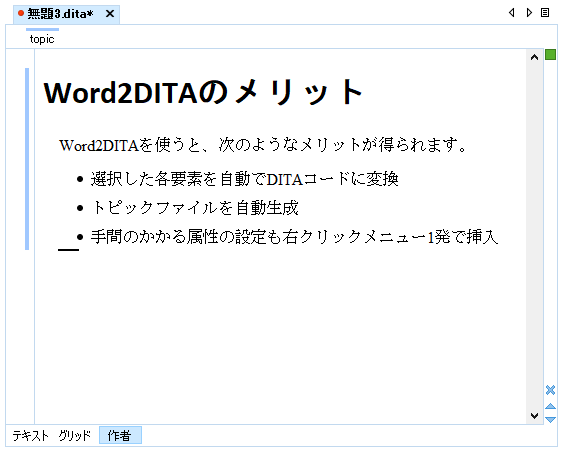The image size is (562, 453).
Task: Click the blue fold bar beside topic
Action: [x=27, y=159]
